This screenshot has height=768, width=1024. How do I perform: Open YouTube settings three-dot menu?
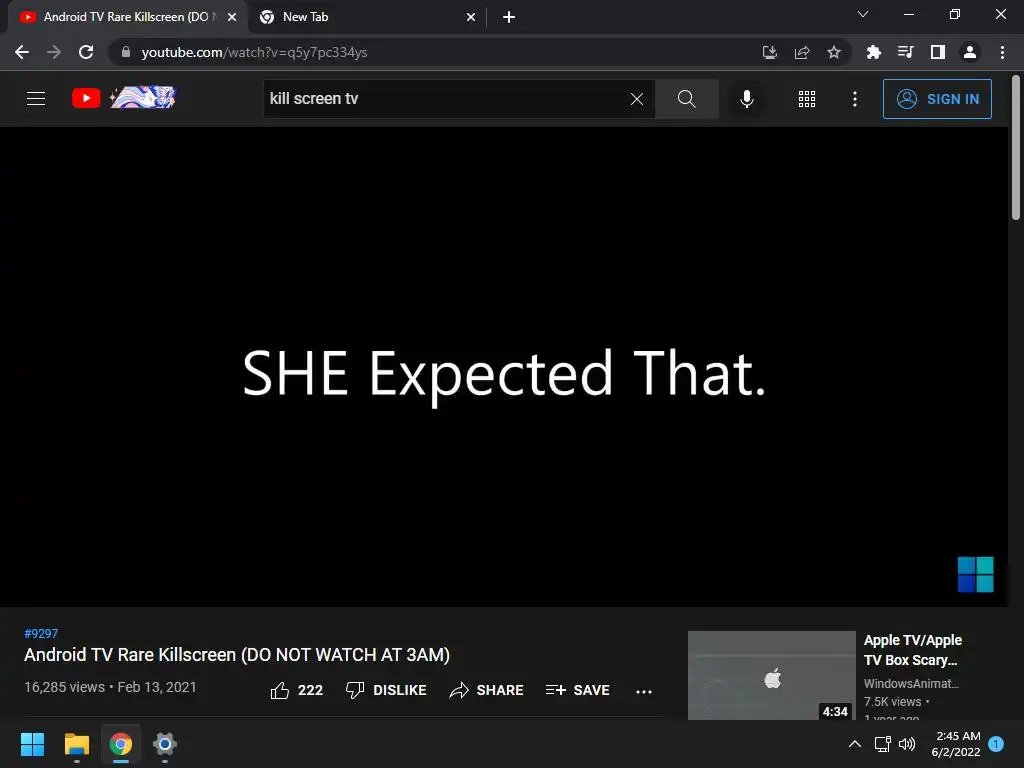(855, 99)
